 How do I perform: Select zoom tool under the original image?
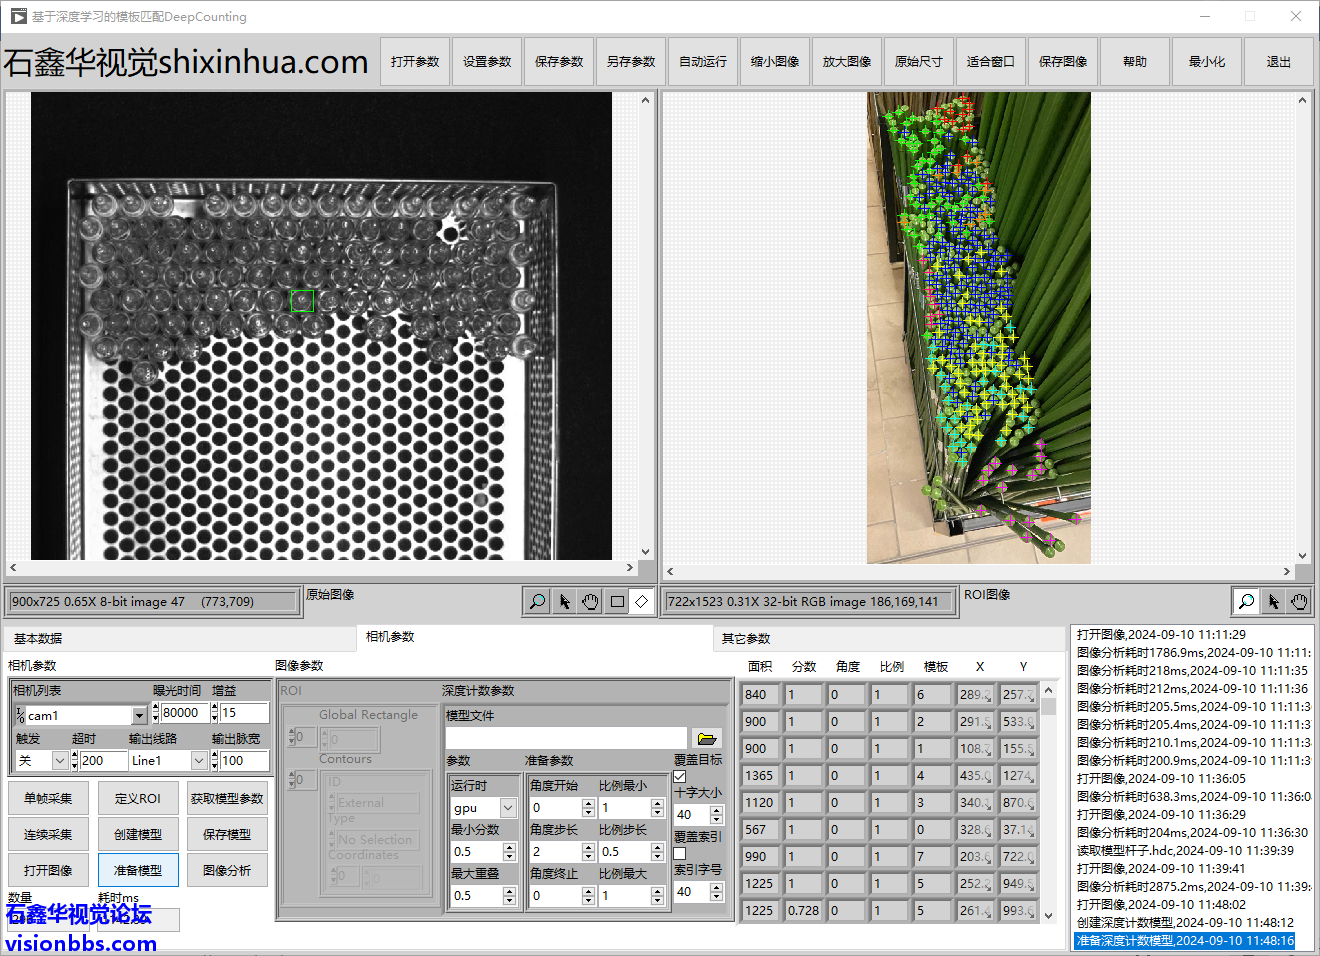point(538,601)
